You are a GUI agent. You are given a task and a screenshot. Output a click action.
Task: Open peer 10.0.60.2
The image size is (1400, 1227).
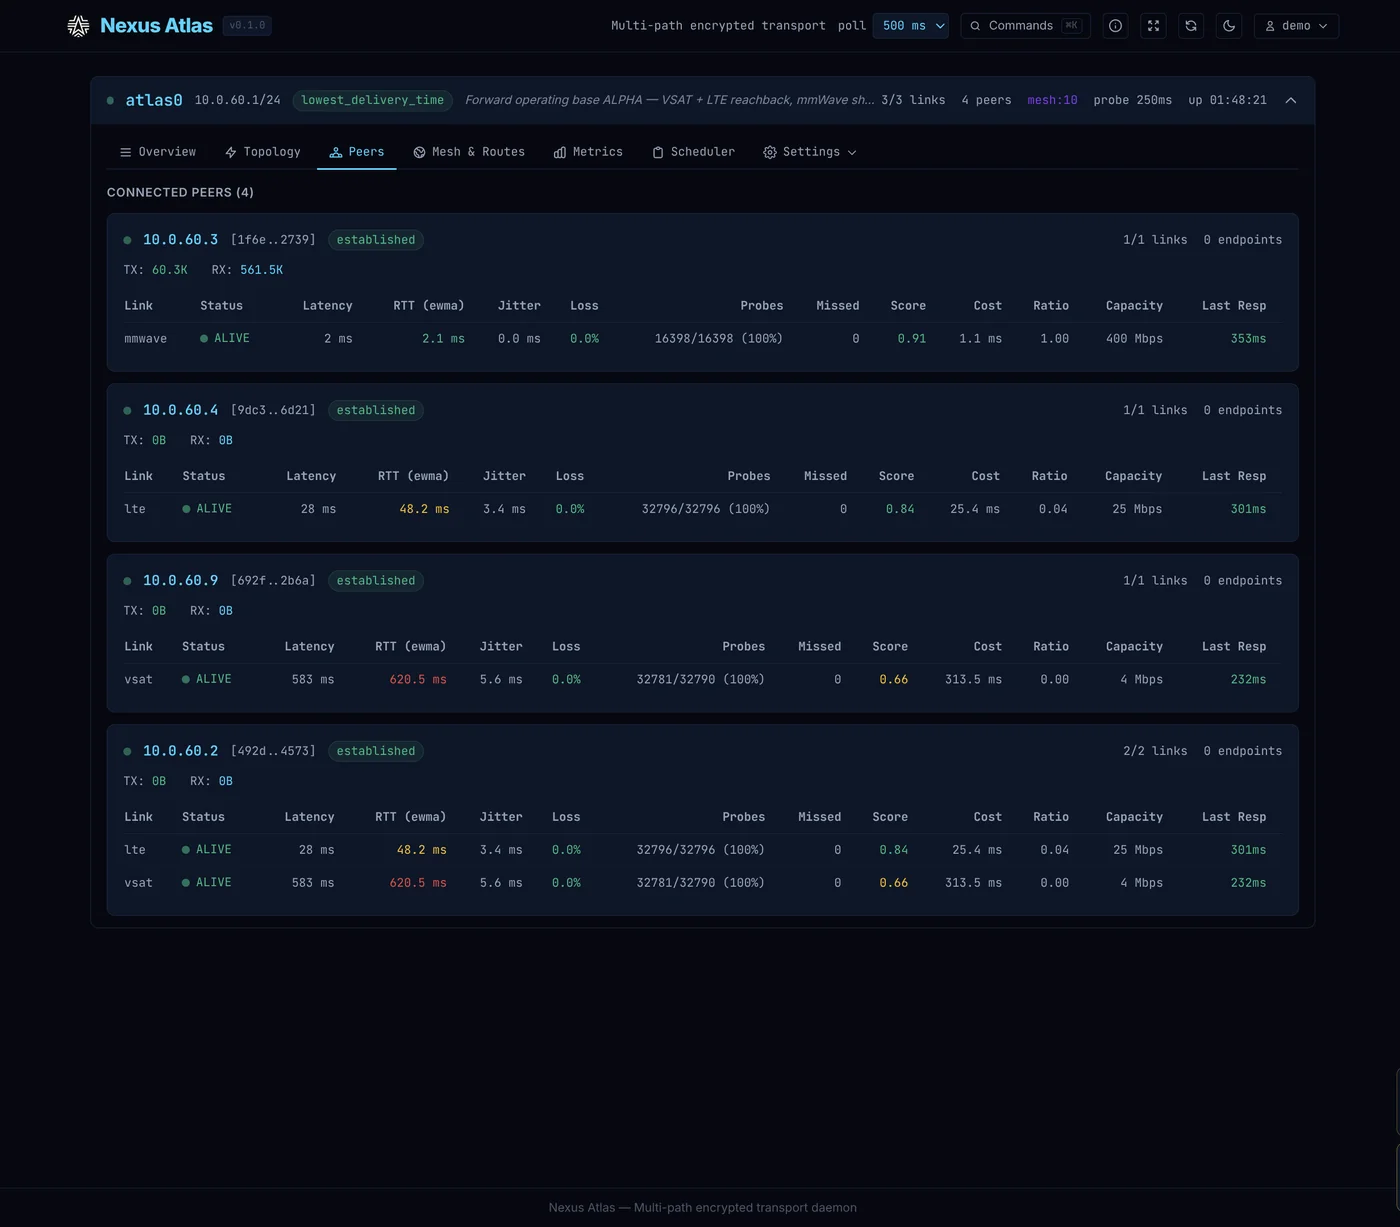coord(180,751)
